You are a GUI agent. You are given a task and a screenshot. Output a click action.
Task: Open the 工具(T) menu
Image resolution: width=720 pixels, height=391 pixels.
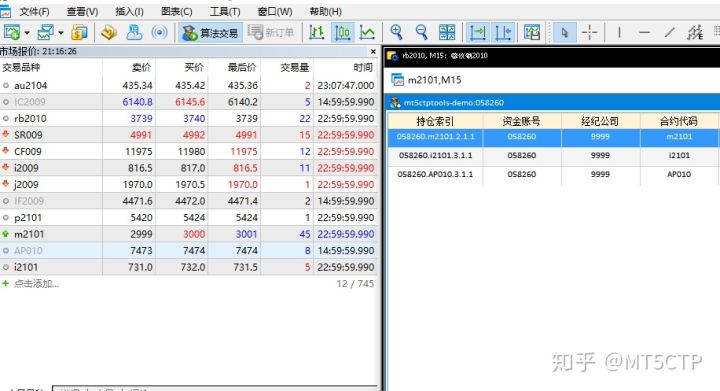225,11
